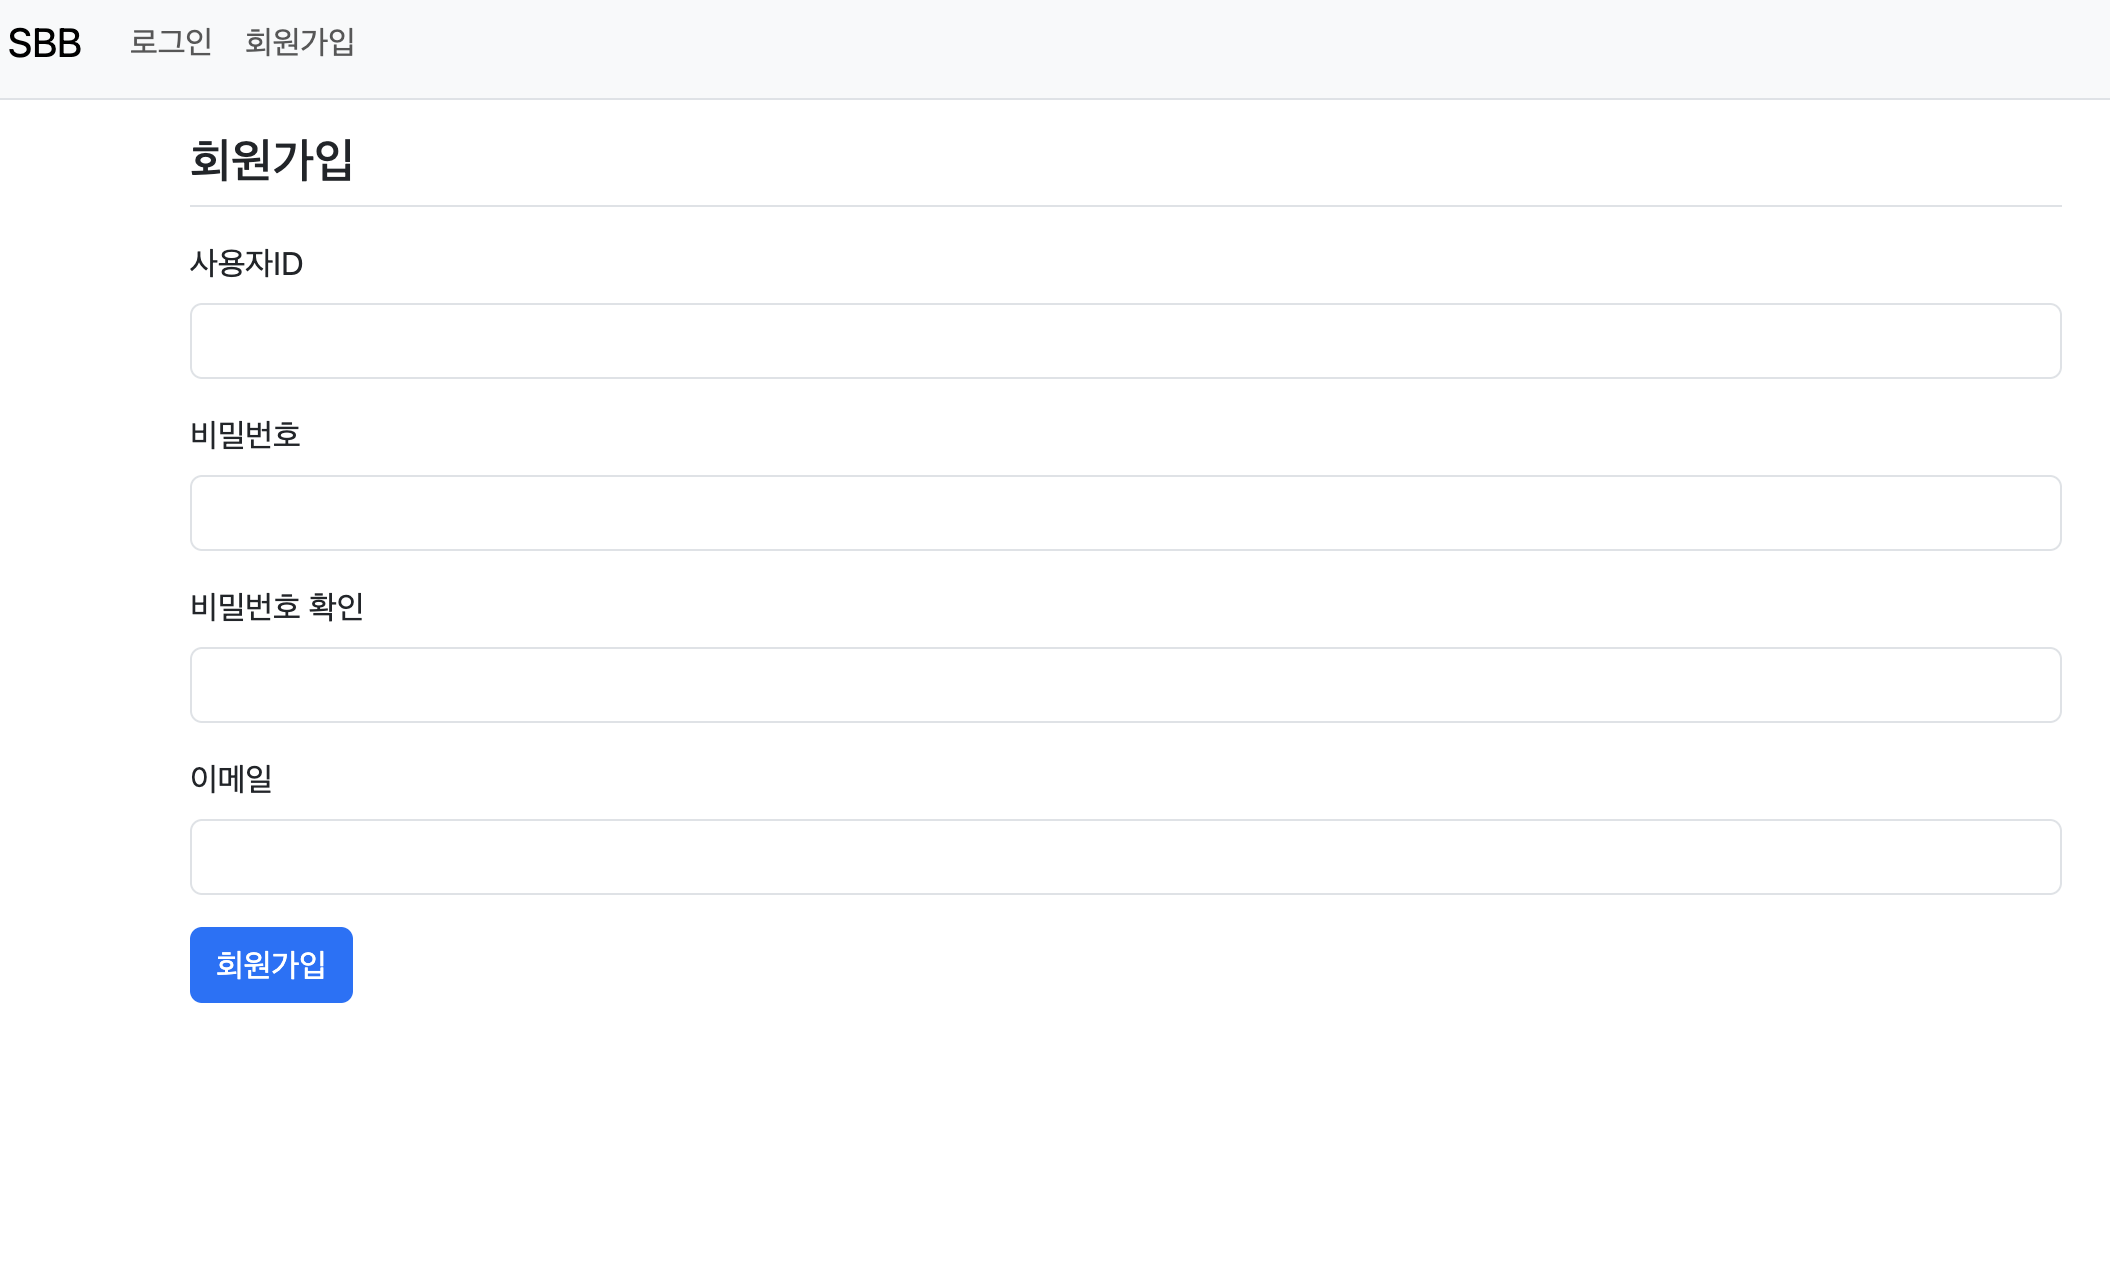Image resolution: width=2110 pixels, height=1280 pixels.
Task: Activate the email address entry box
Action: pos(1125,857)
